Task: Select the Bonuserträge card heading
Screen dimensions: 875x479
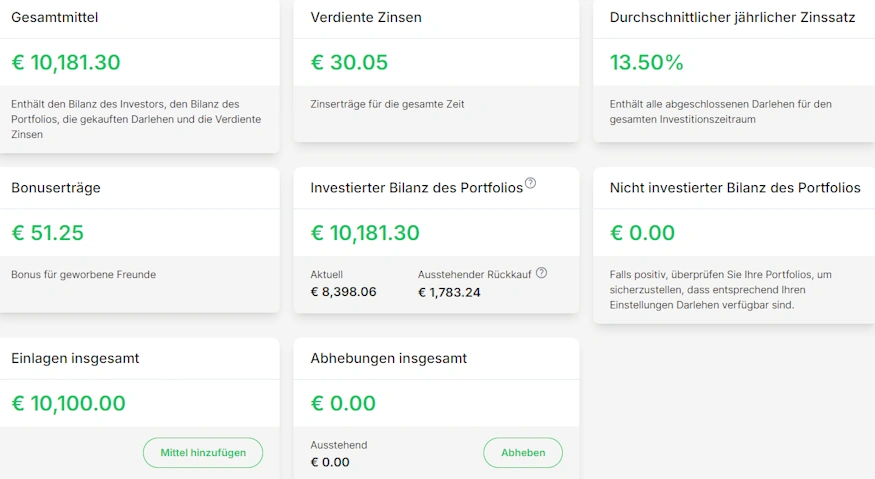Action: pyautogui.click(x=56, y=188)
